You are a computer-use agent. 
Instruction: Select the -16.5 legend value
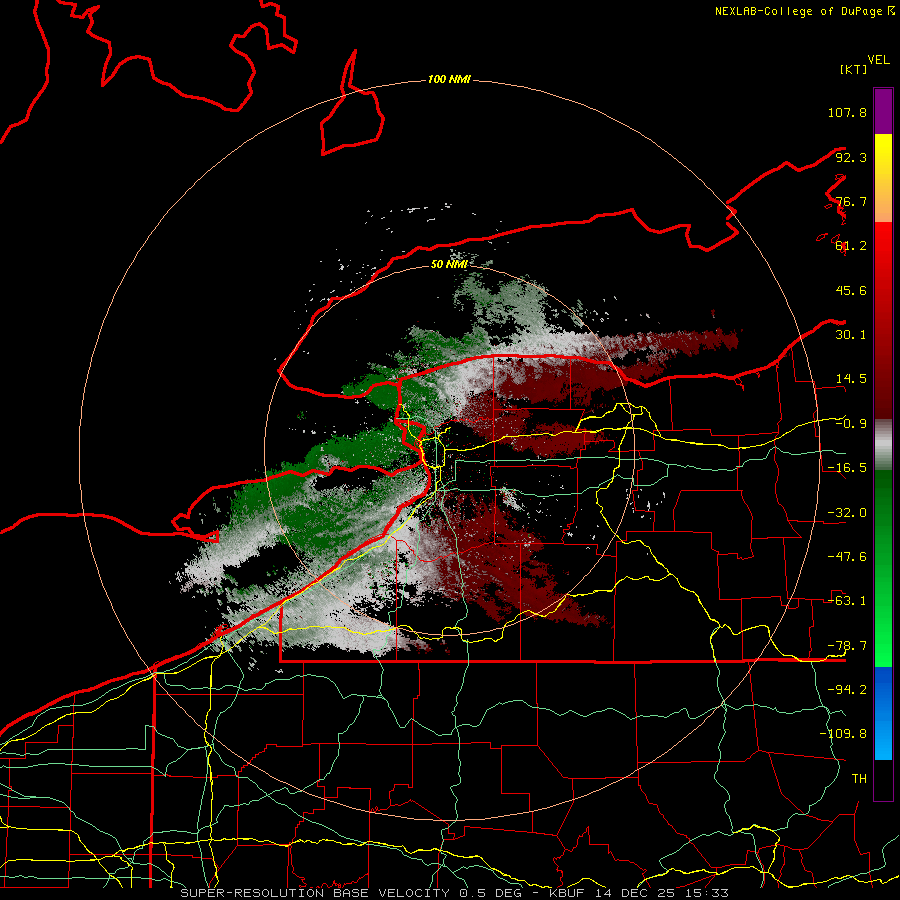pyautogui.click(x=847, y=468)
